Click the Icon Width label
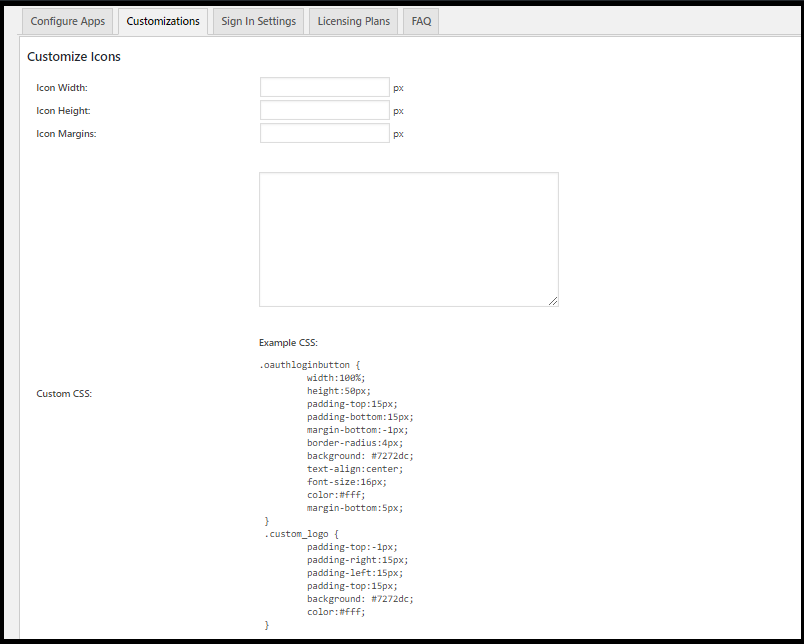This screenshot has height=644, width=804. click(x=62, y=88)
